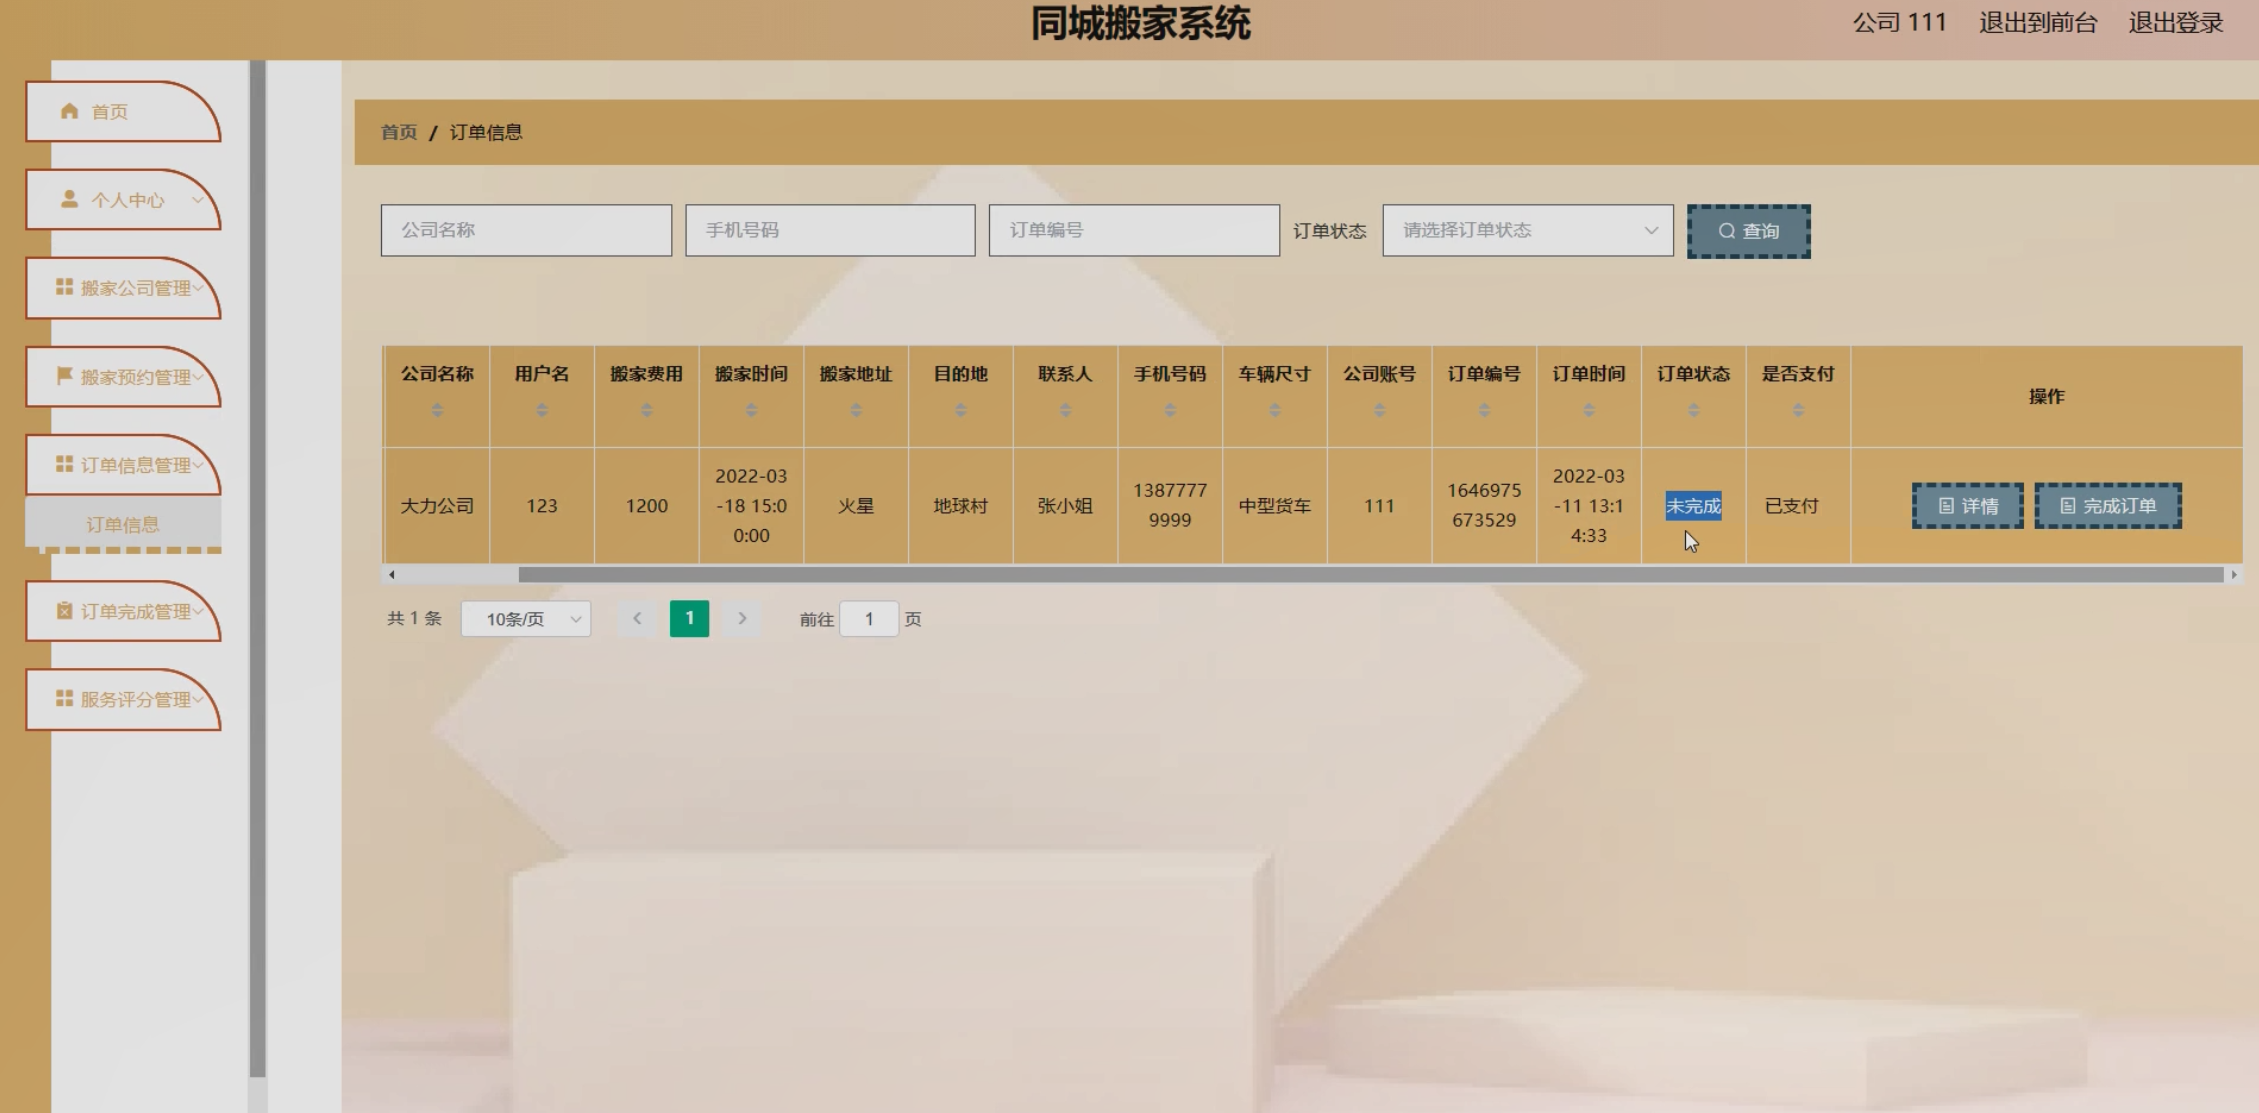Click the 张小姐 contact cell
Image resolution: width=2259 pixels, height=1113 pixels.
tap(1065, 506)
